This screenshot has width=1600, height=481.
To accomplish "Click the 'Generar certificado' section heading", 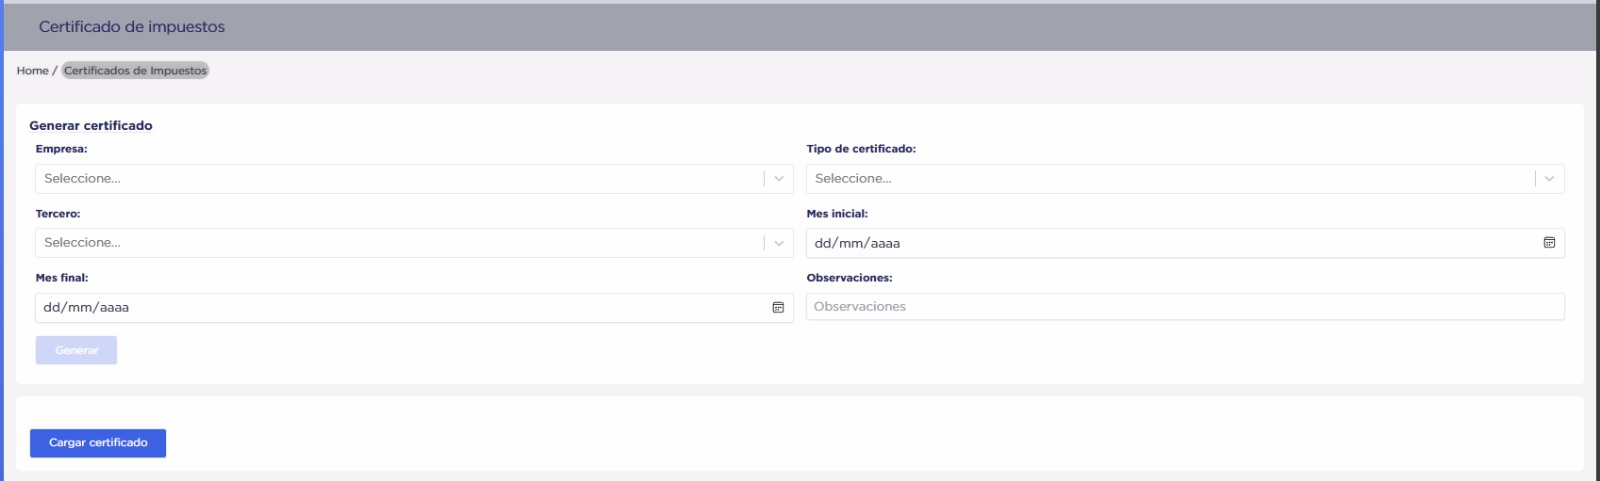I will coord(91,126).
